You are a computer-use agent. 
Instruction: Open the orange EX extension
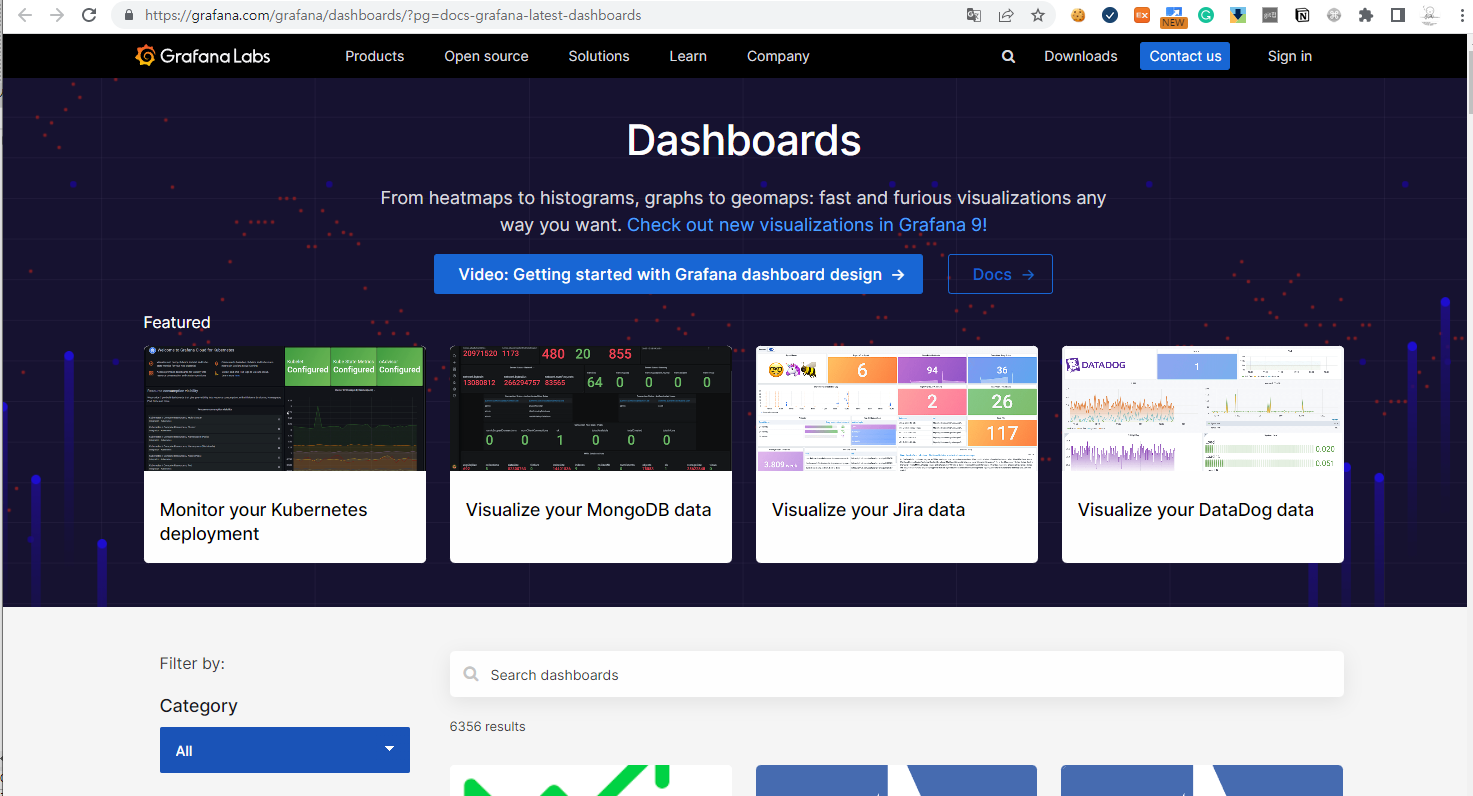pos(1142,16)
